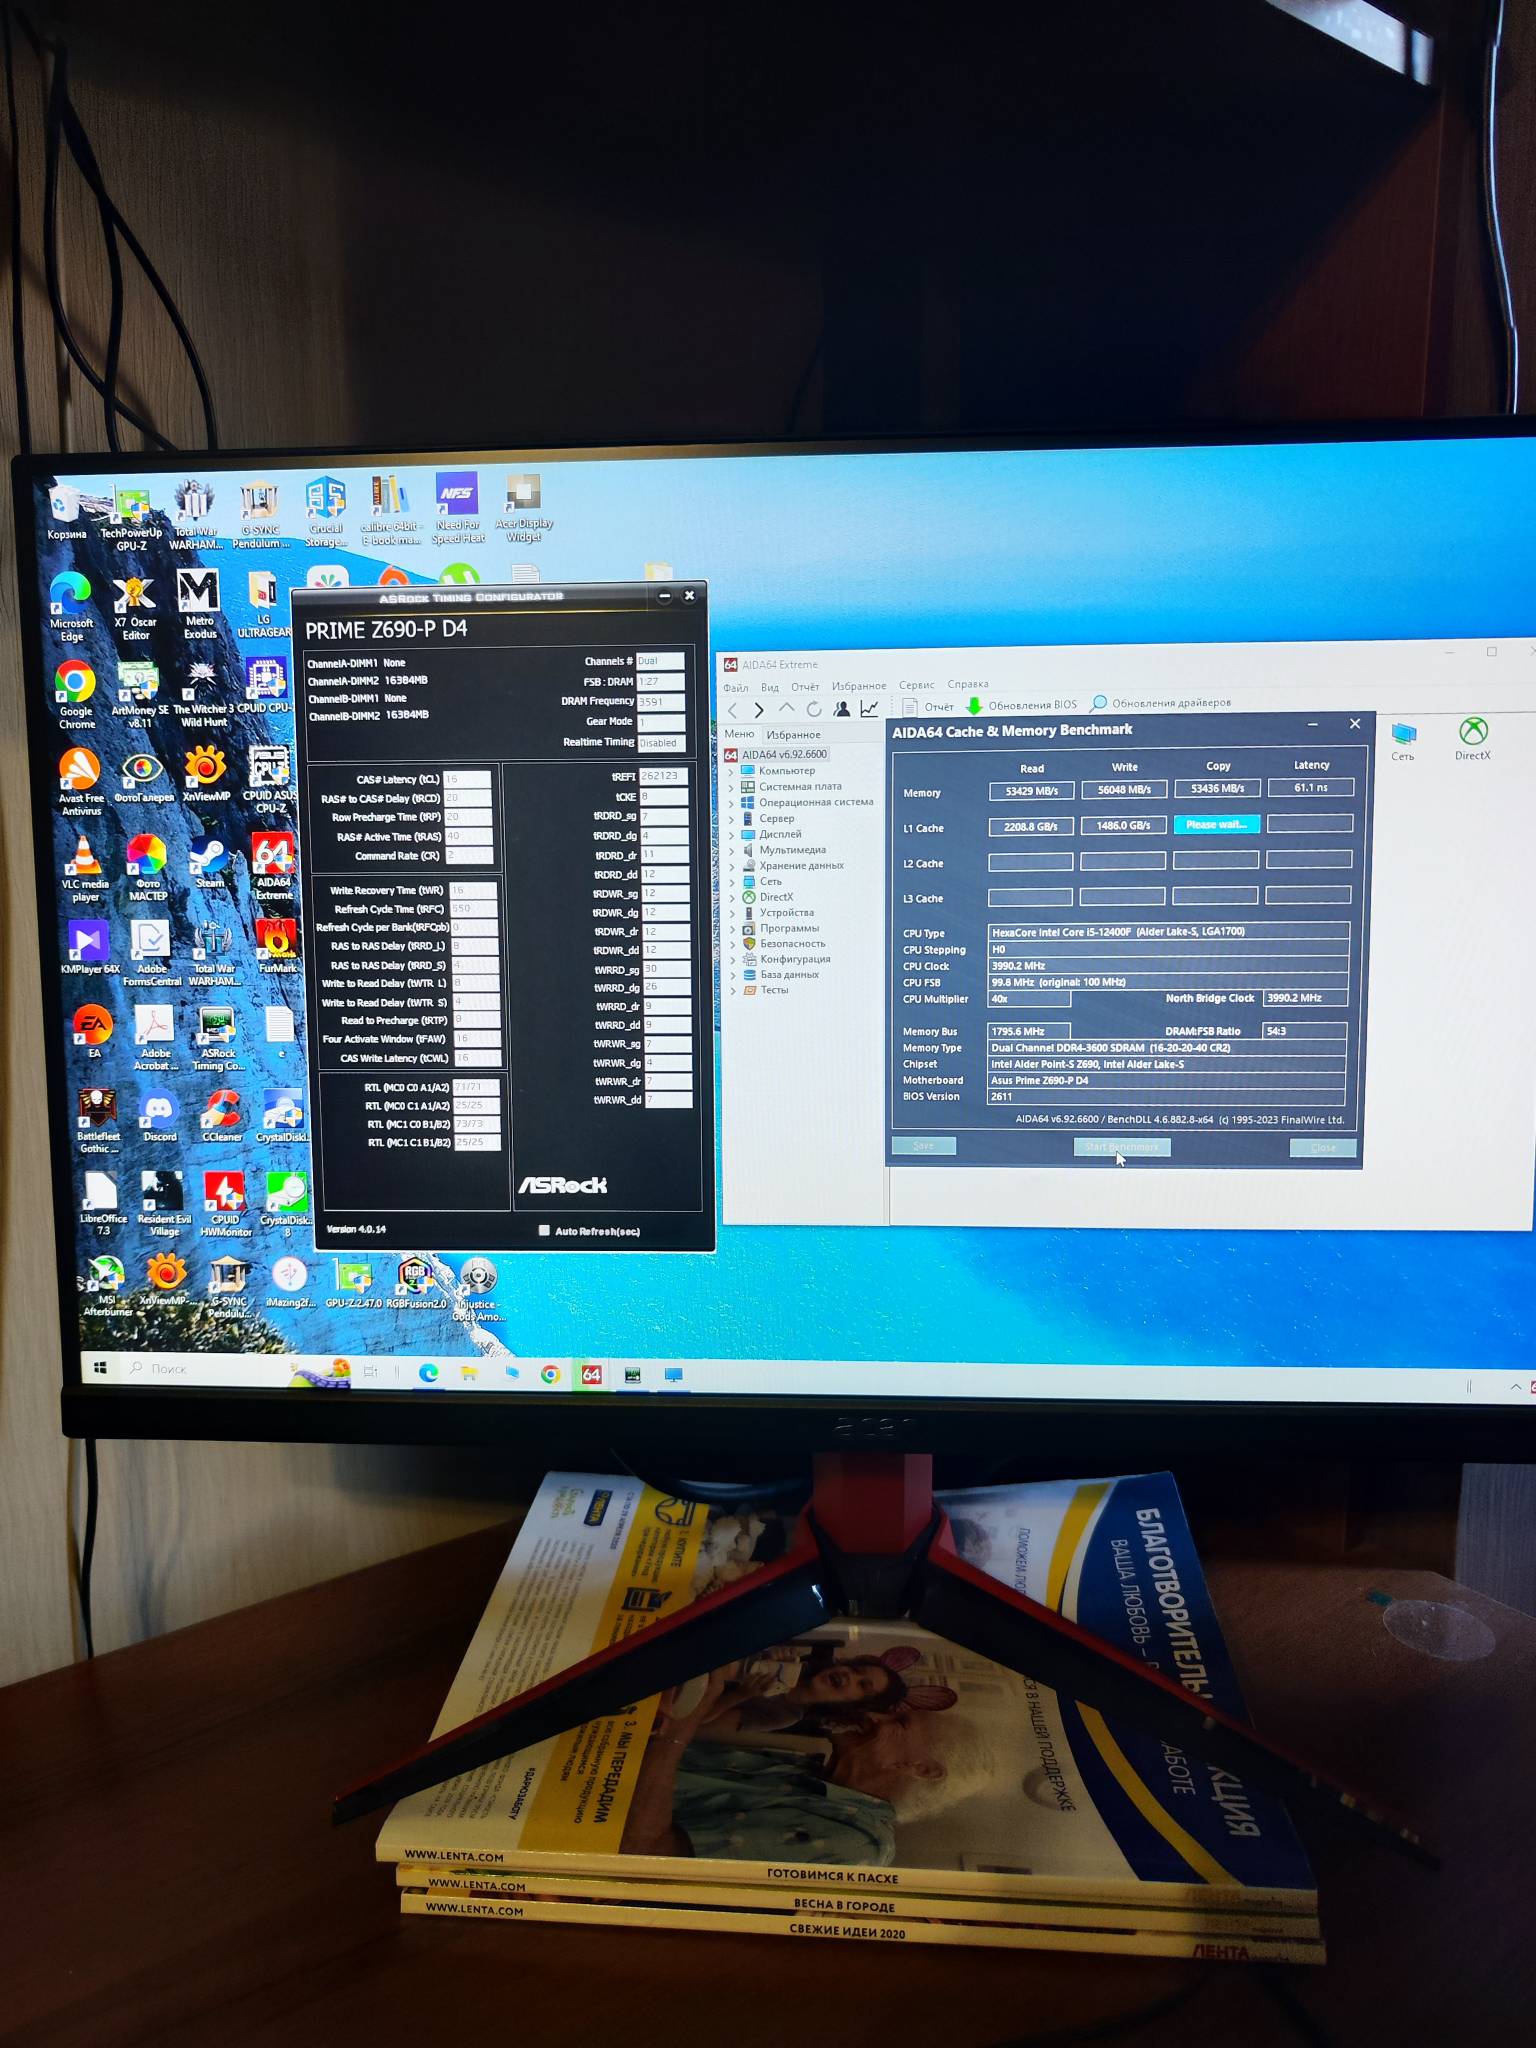Open the FurMark desktop shortcut

pos(277,947)
